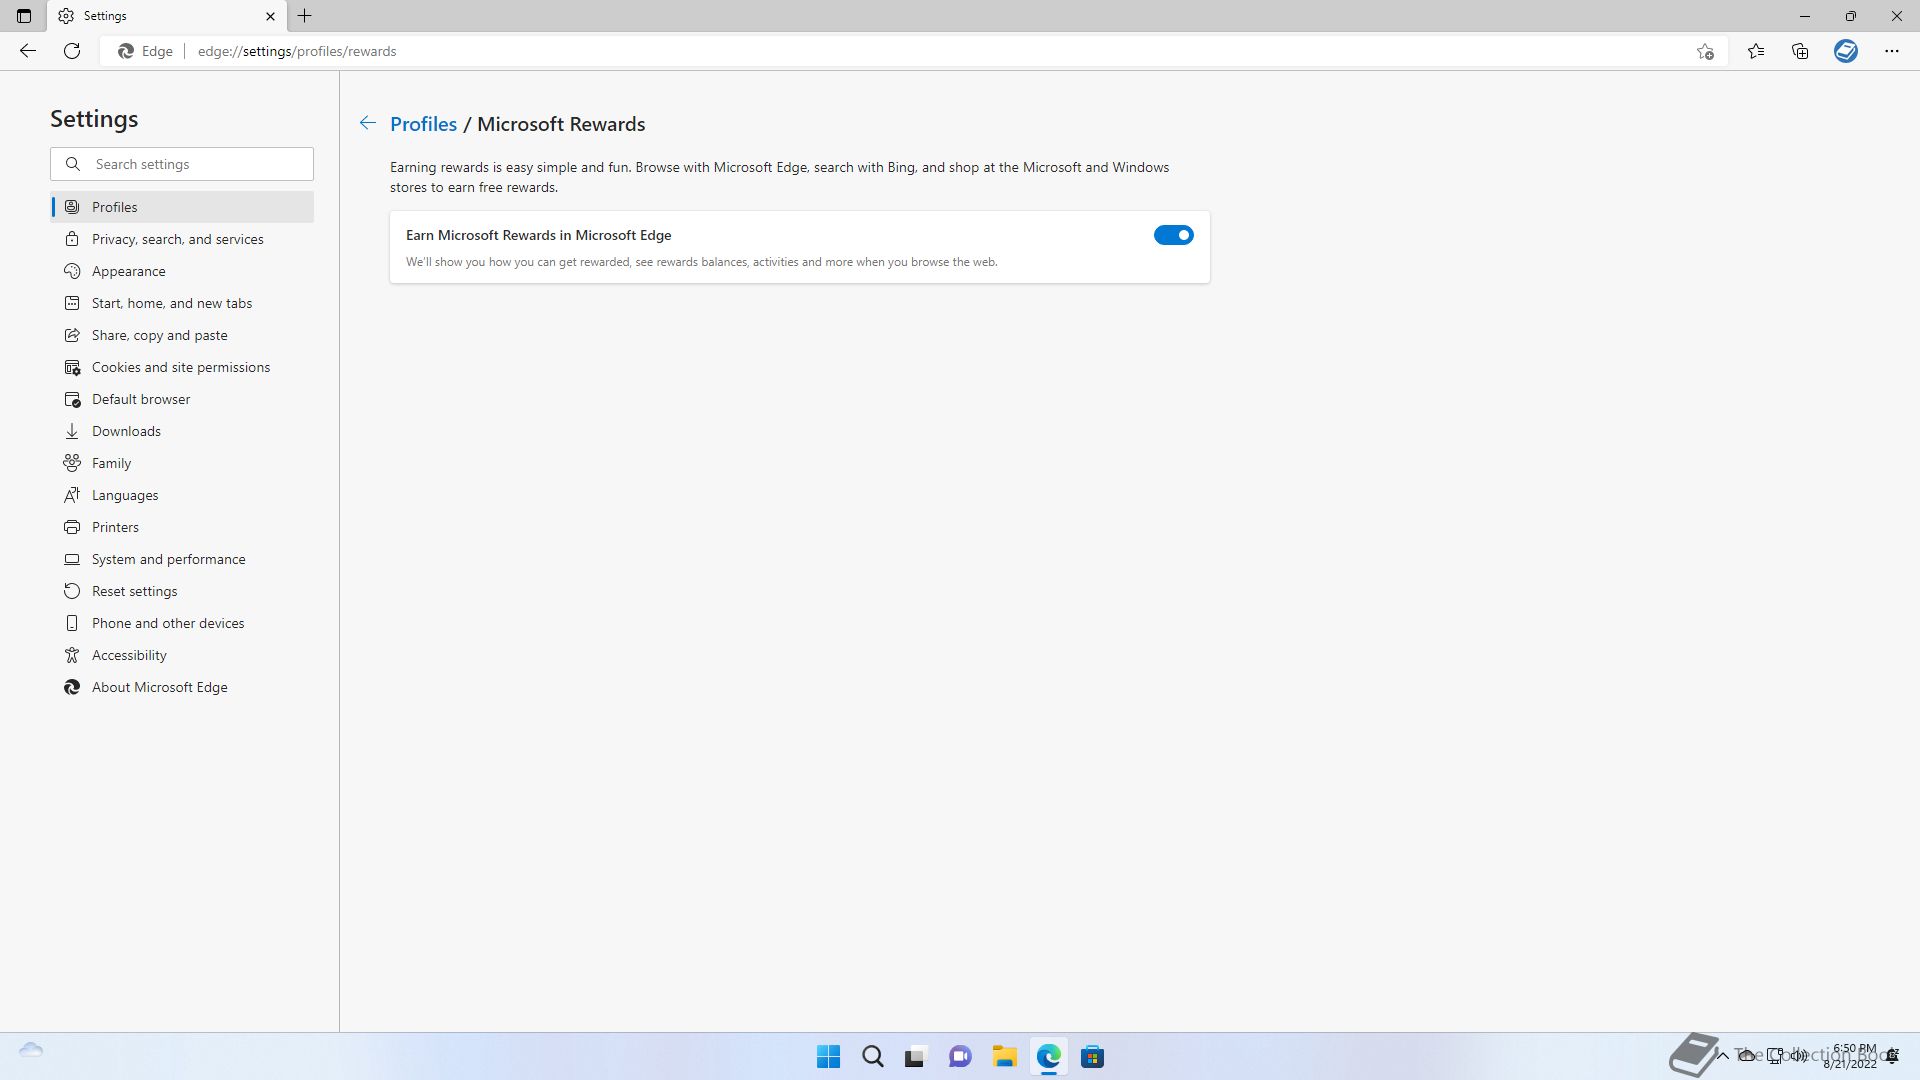1920x1080 pixels.
Task: Open the profile avatar icon in toolbar
Action: 1846,51
